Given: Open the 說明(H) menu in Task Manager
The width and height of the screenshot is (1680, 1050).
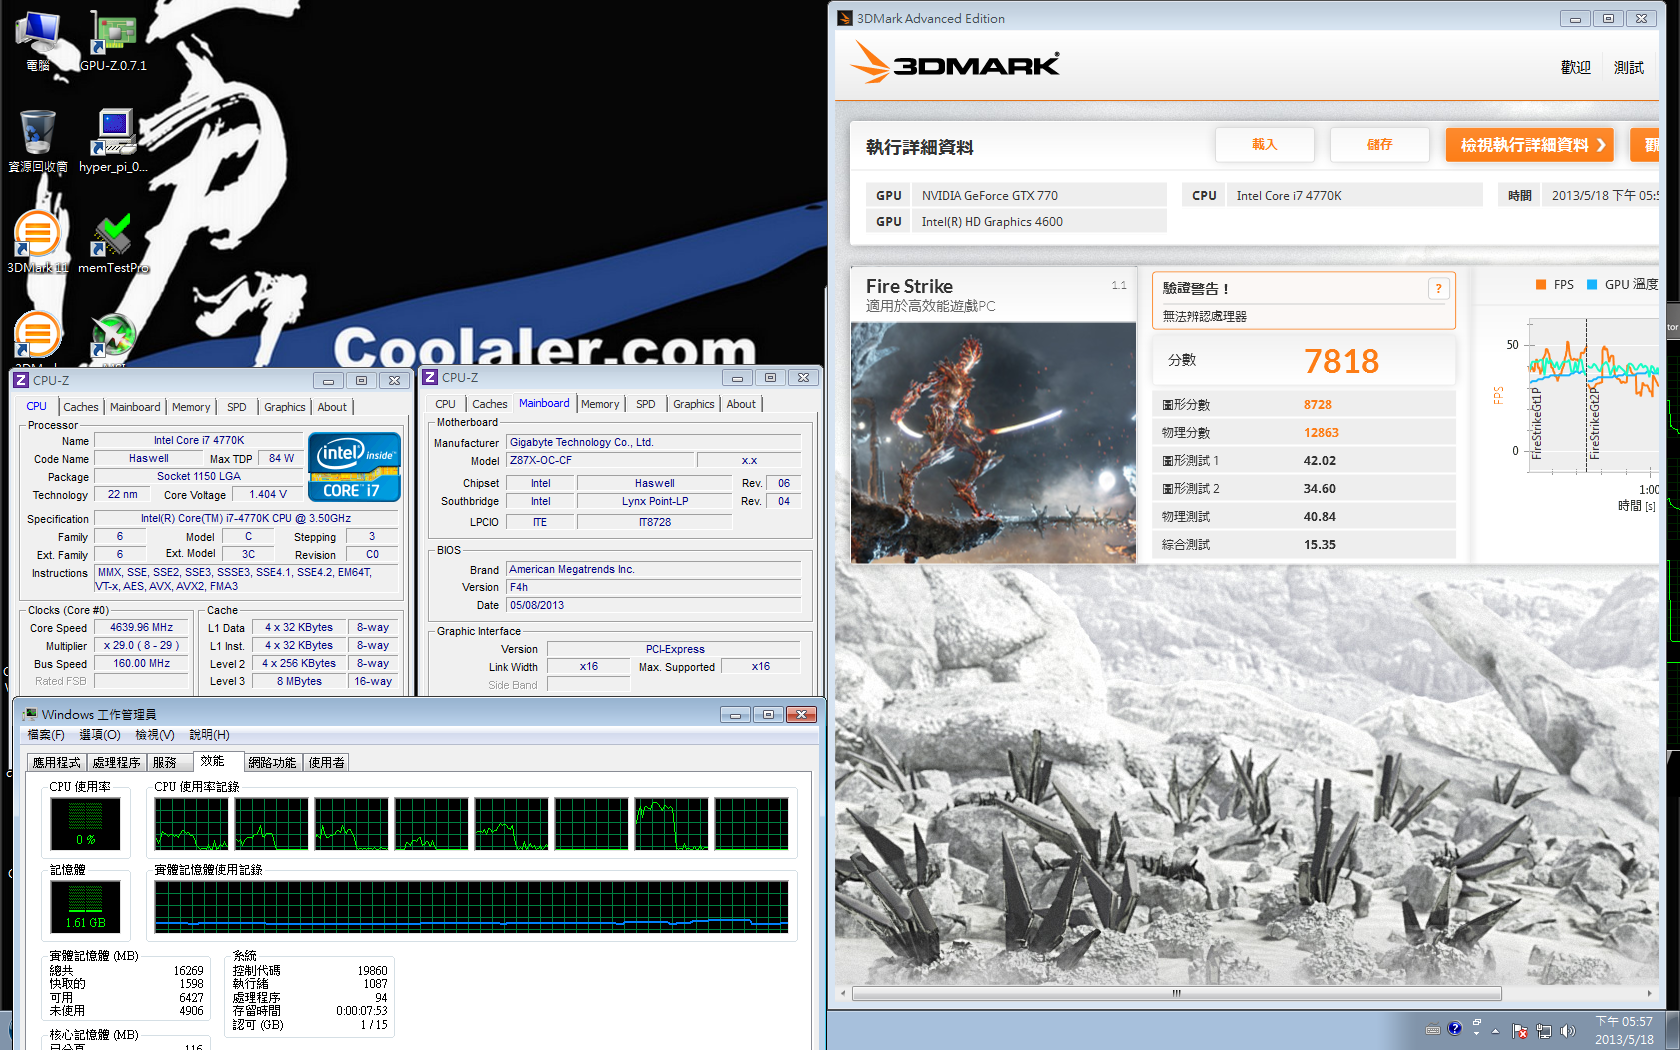Looking at the screenshot, I should (x=209, y=735).
